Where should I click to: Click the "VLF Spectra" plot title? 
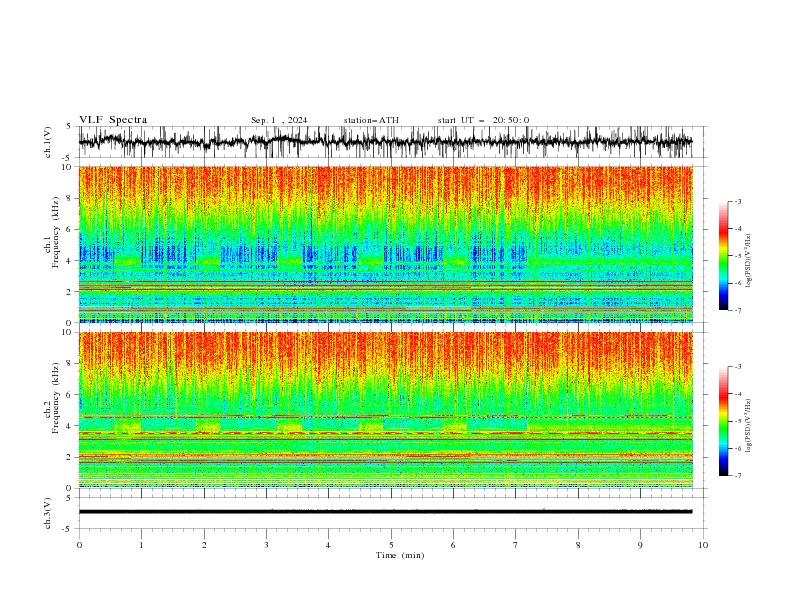tap(113, 120)
